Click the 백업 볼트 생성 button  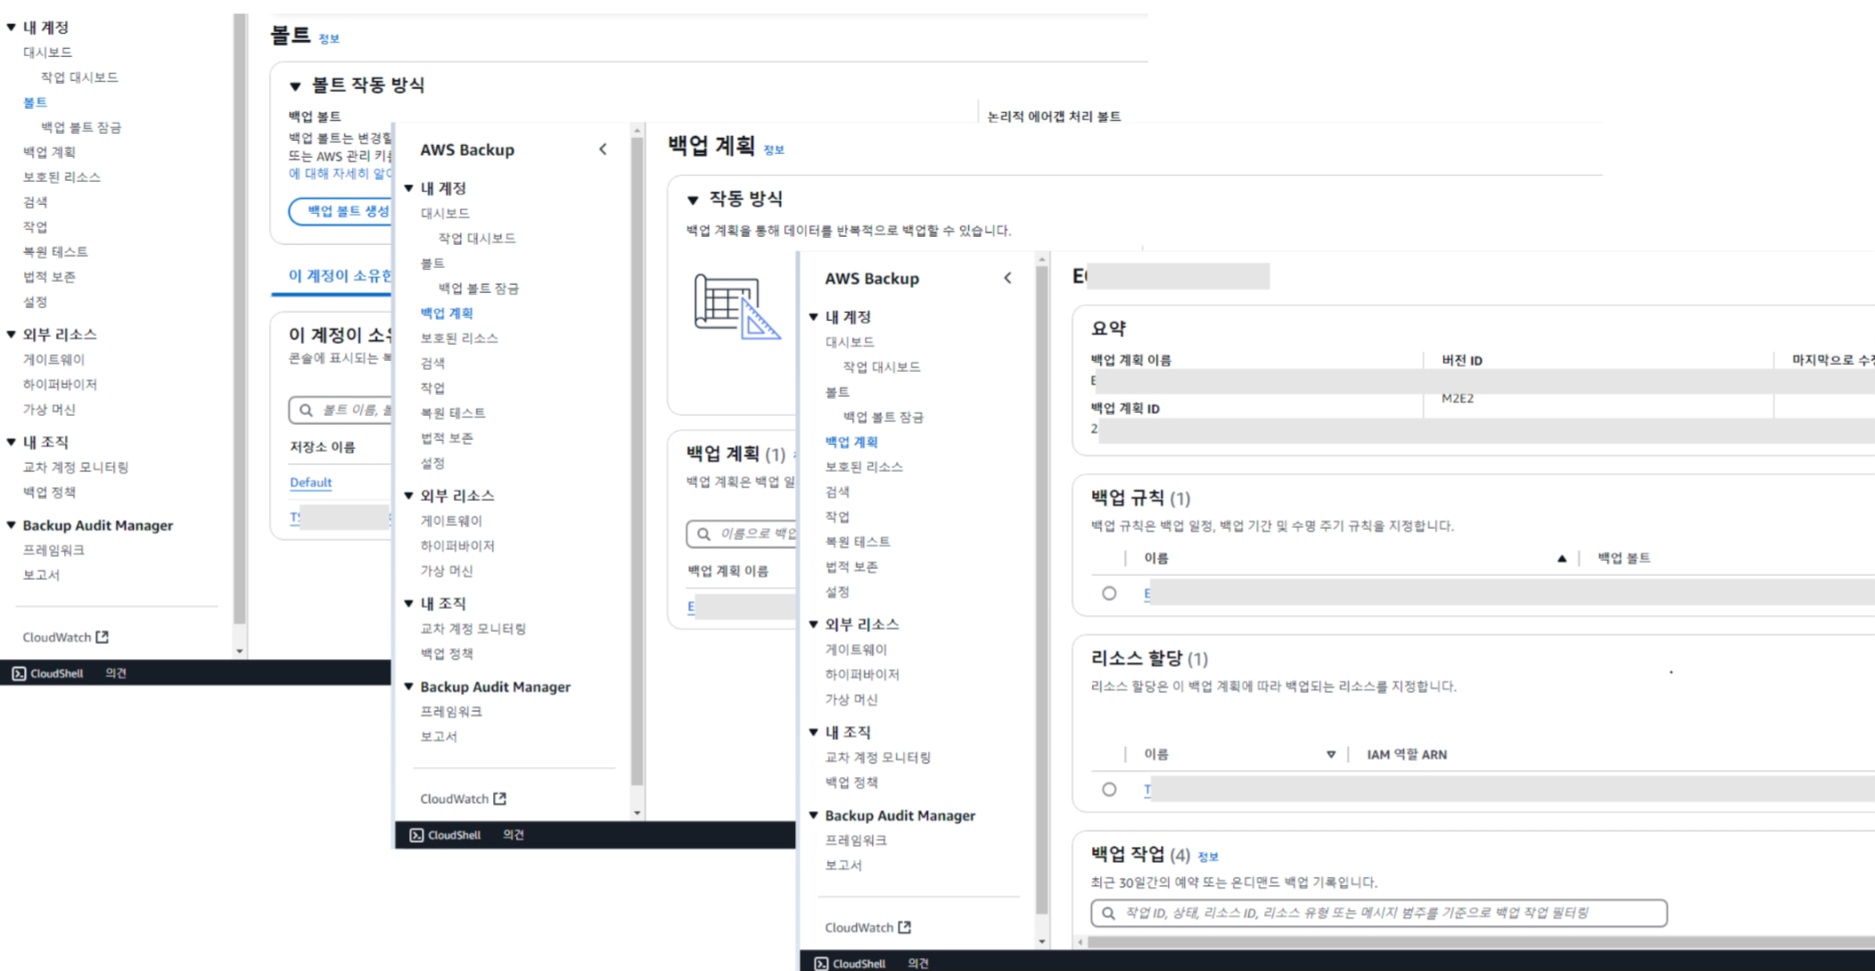click(x=342, y=211)
